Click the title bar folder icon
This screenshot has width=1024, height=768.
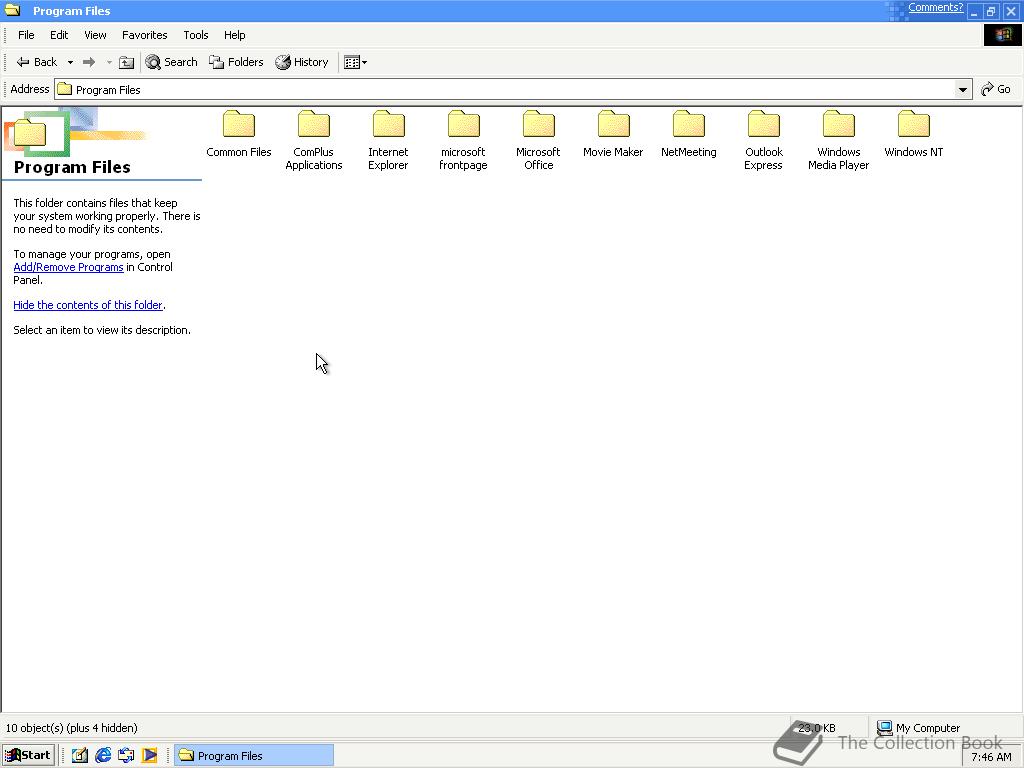click(x=12, y=10)
